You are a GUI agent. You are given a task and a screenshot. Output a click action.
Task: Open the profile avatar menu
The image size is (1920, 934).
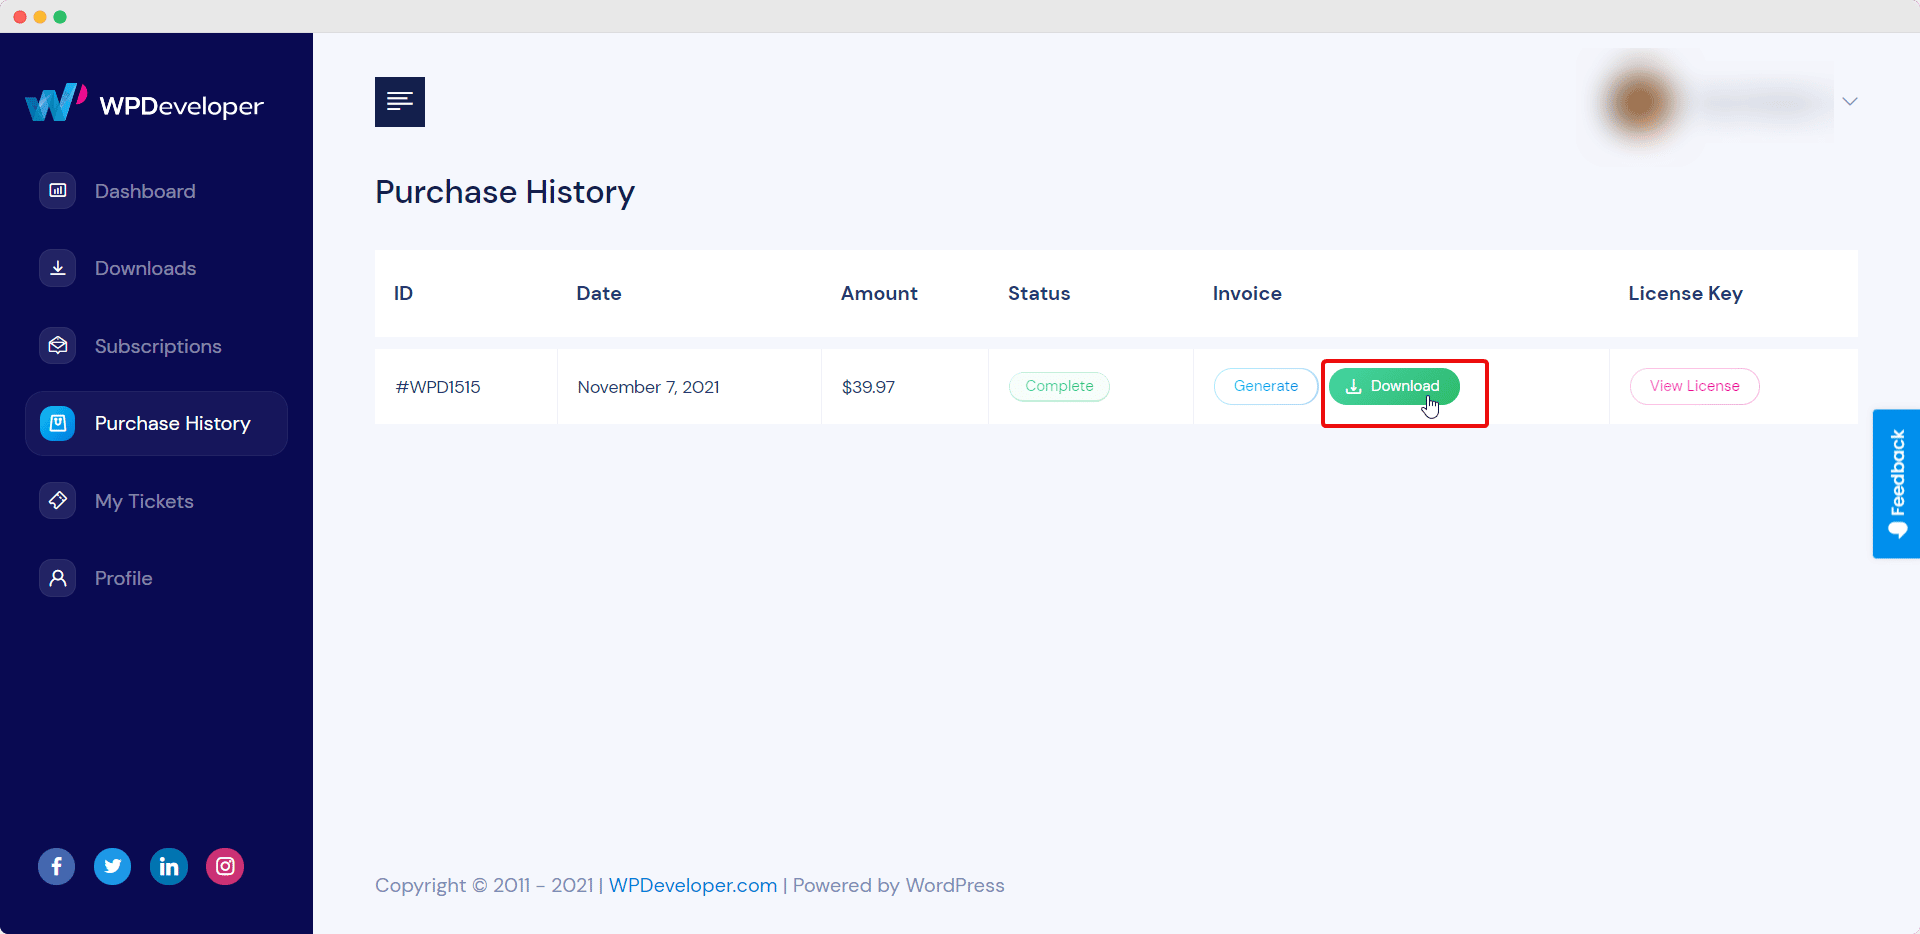point(1638,101)
